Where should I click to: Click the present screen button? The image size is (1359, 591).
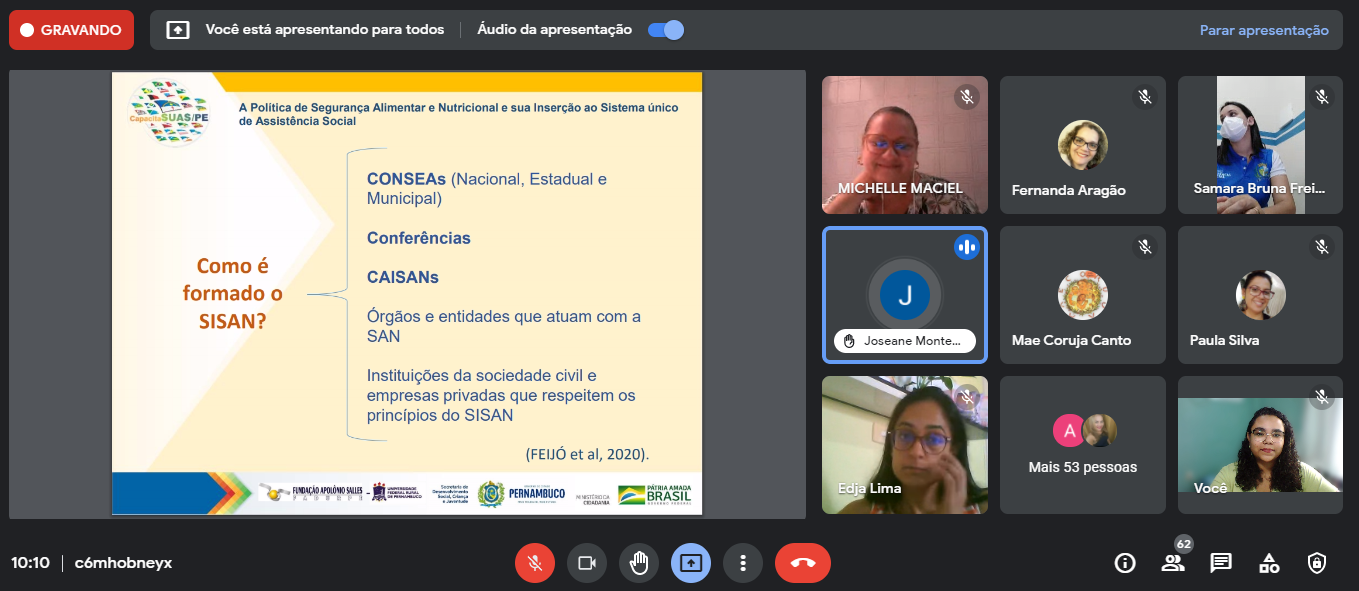click(691, 563)
